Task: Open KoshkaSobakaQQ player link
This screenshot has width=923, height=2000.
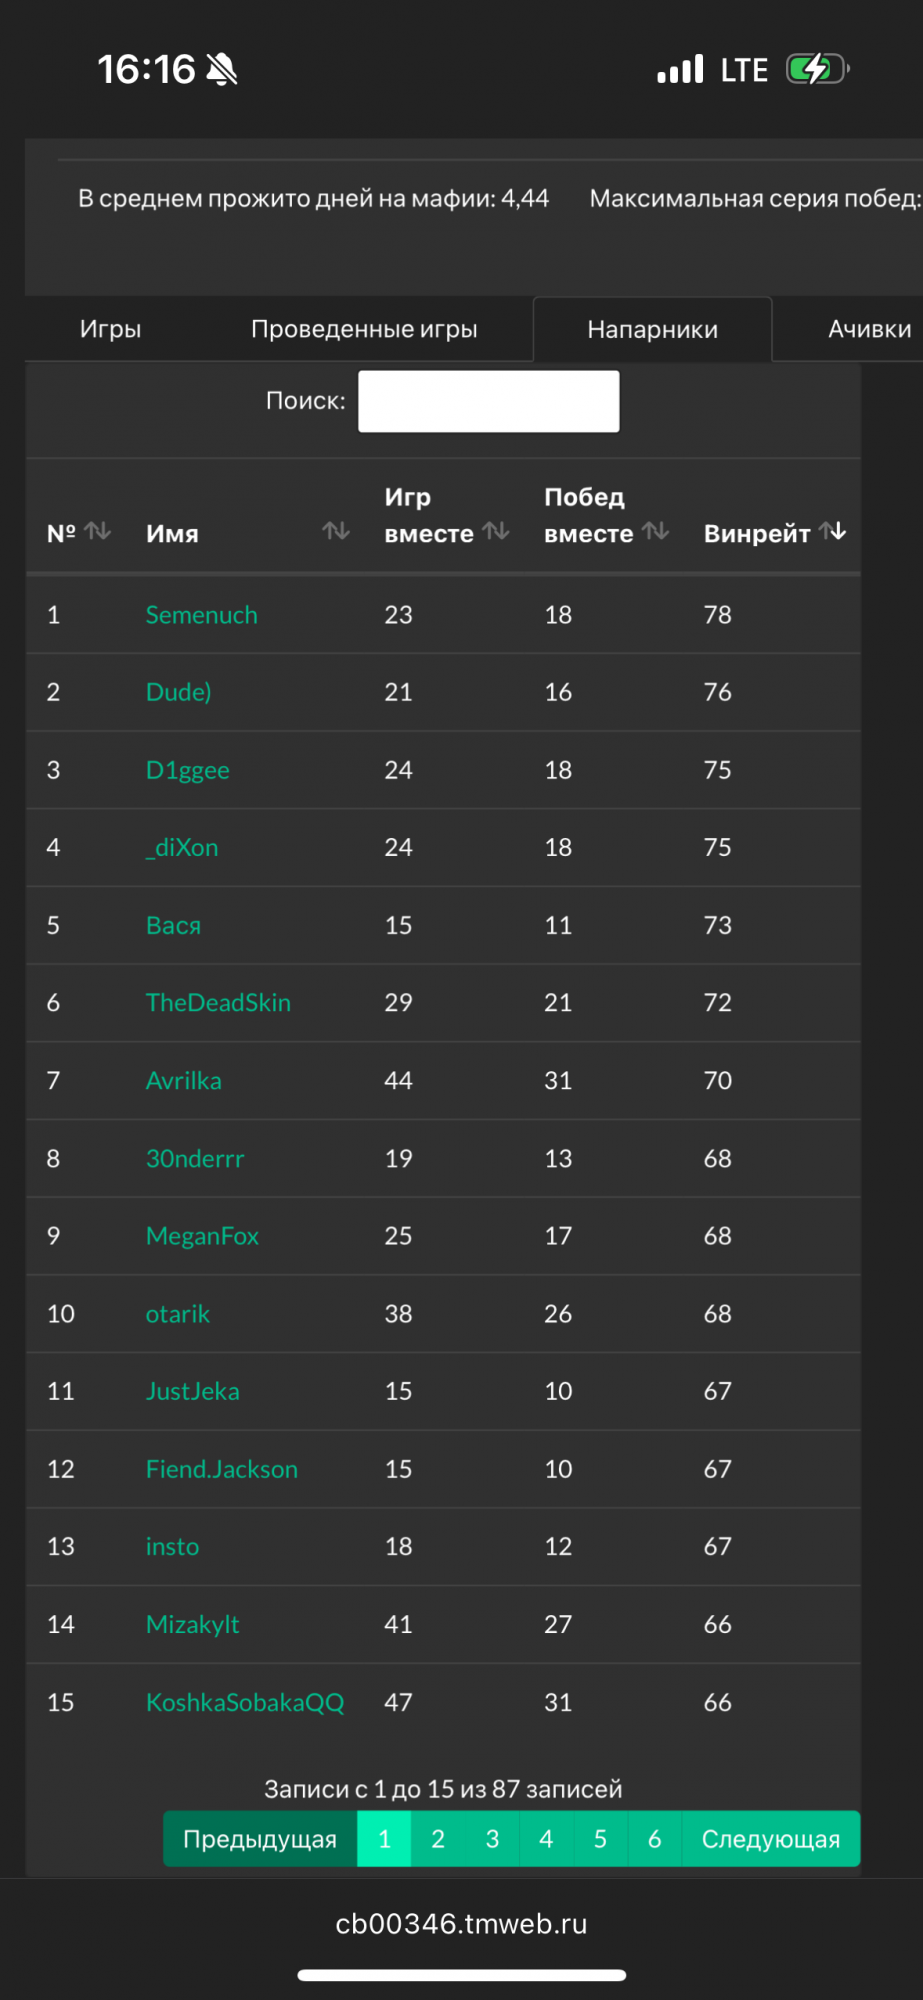Action: coord(245,1702)
